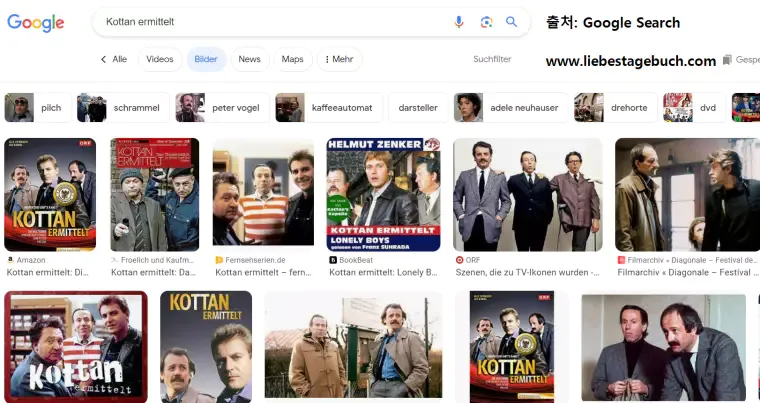
Task: Open the Fernsehserien.de image with striped shirt
Action: [x=263, y=194]
